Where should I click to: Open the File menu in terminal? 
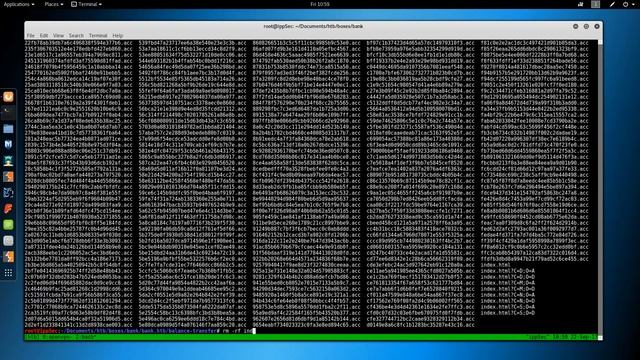[x=31, y=36]
